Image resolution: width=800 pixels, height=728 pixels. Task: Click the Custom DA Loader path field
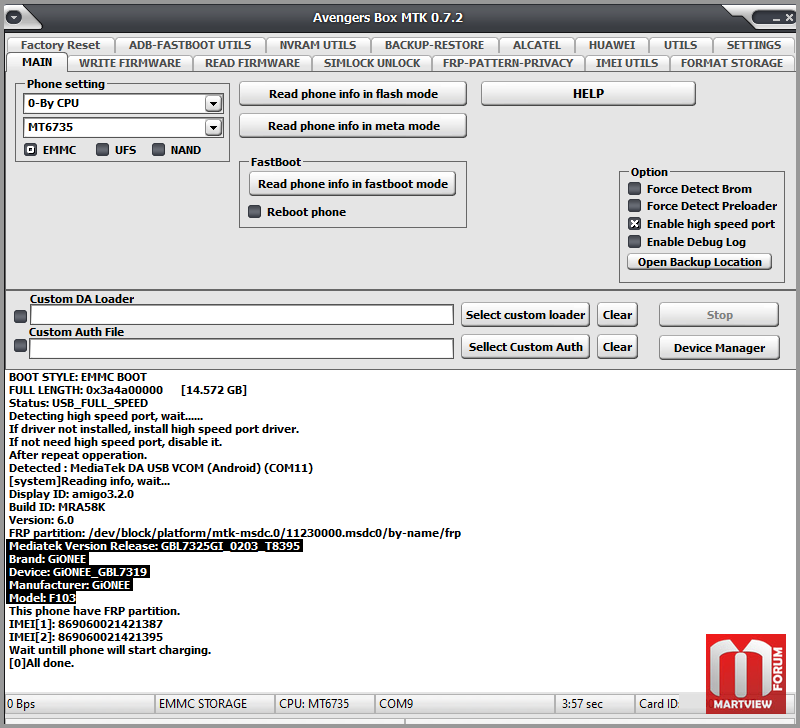click(242, 315)
